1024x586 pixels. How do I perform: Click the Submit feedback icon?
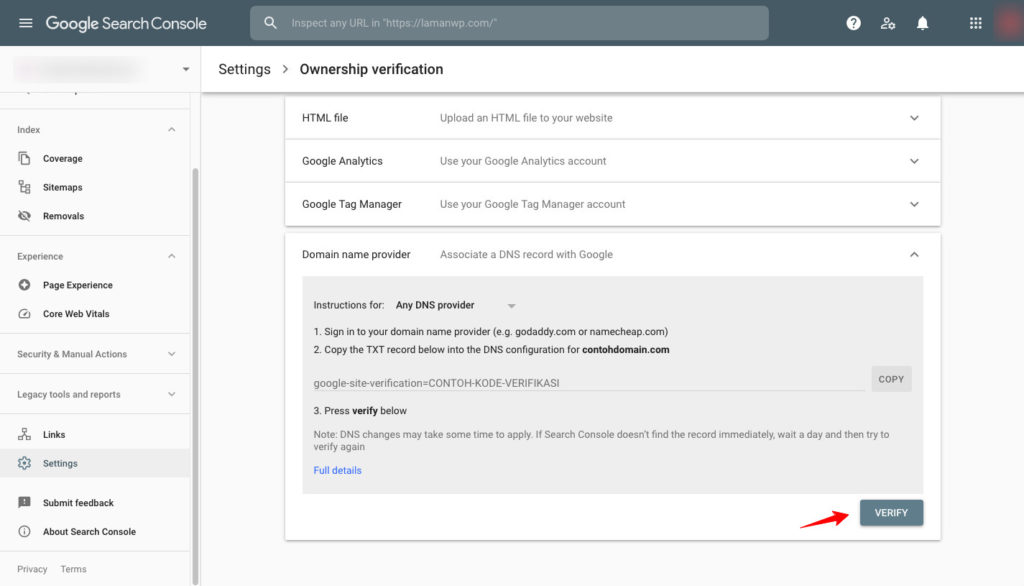click(x=24, y=502)
